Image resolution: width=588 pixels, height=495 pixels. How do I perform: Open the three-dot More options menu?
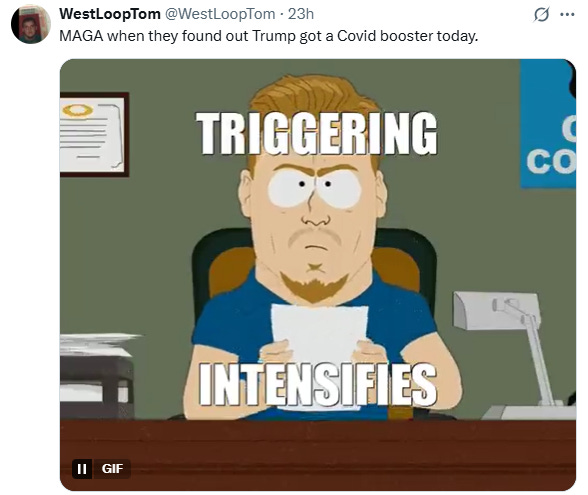[567, 15]
